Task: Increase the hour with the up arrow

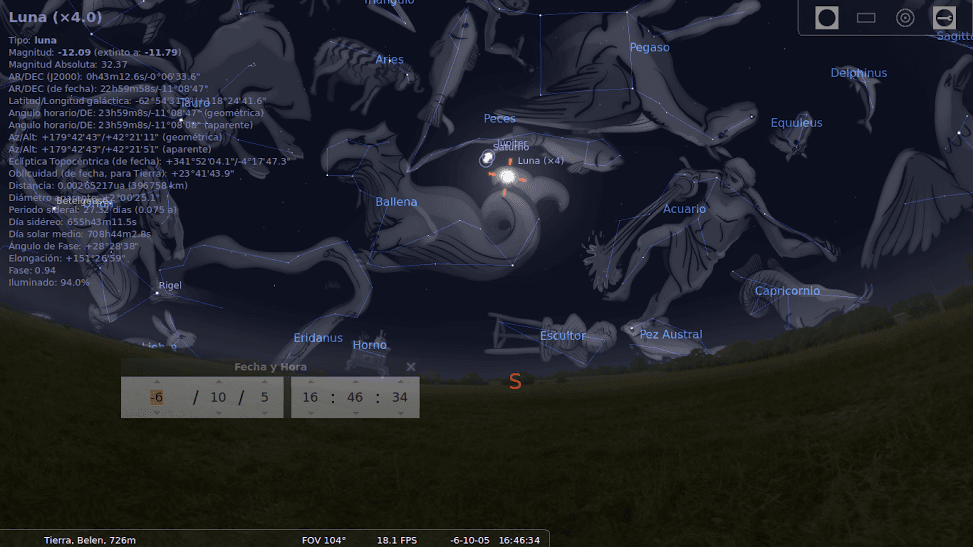Action: 310,381
